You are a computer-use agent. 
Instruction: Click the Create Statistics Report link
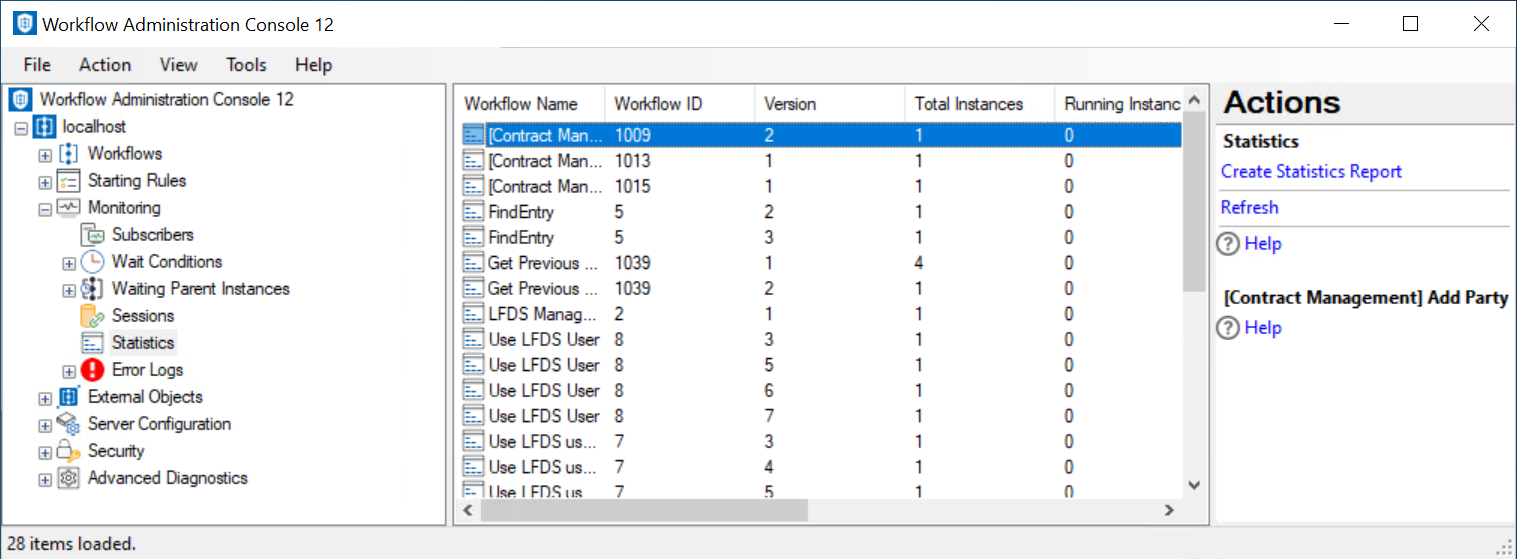pyautogui.click(x=1311, y=172)
